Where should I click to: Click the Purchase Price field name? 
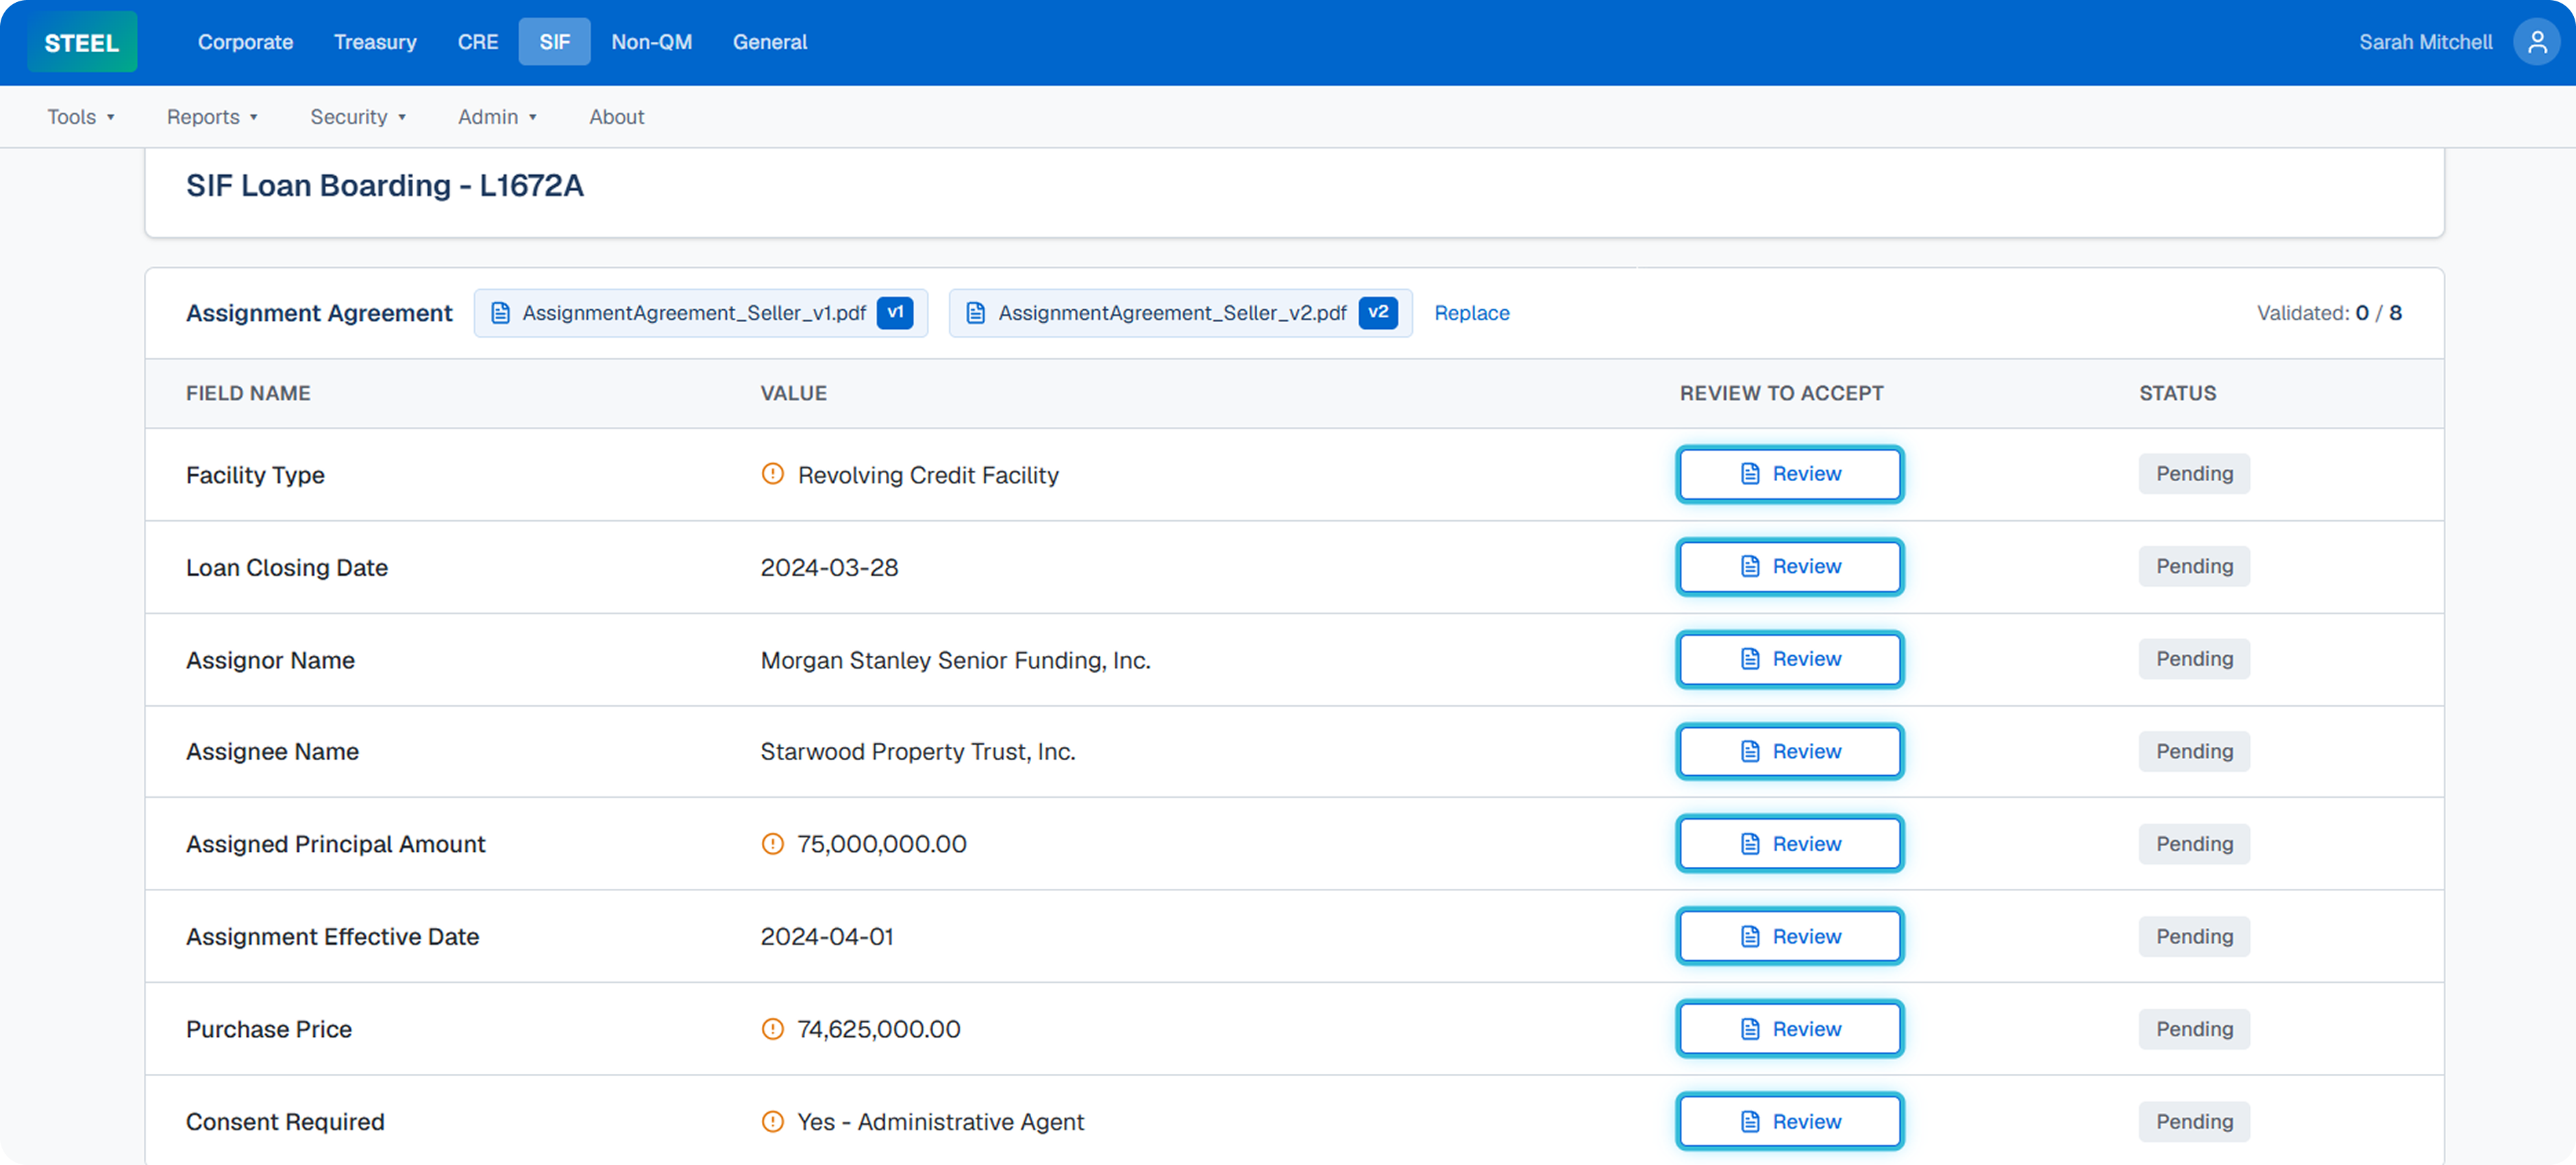[269, 1030]
